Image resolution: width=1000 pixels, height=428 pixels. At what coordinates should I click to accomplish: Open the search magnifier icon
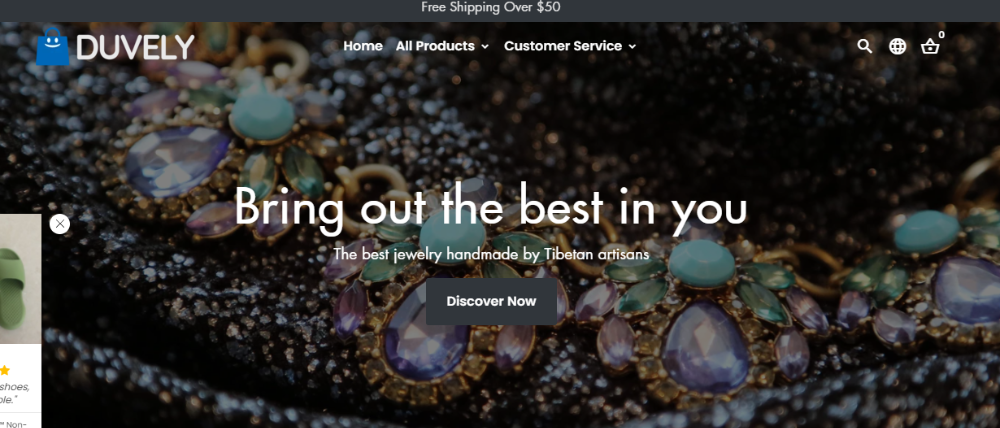[x=864, y=46]
